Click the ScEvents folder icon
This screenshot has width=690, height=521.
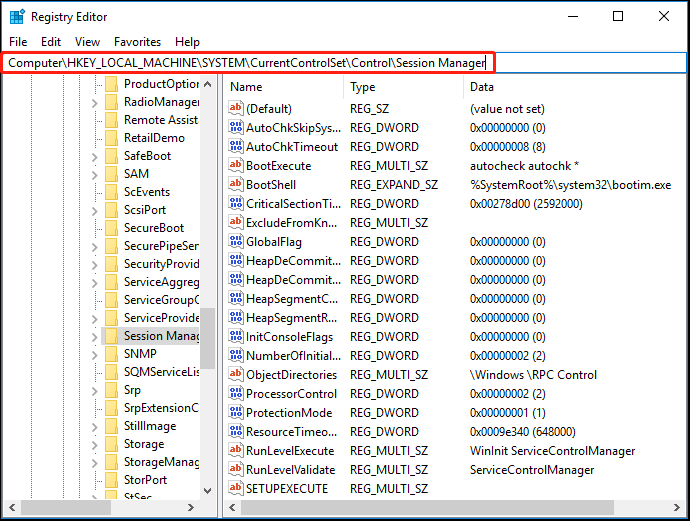pyautogui.click(x=112, y=192)
